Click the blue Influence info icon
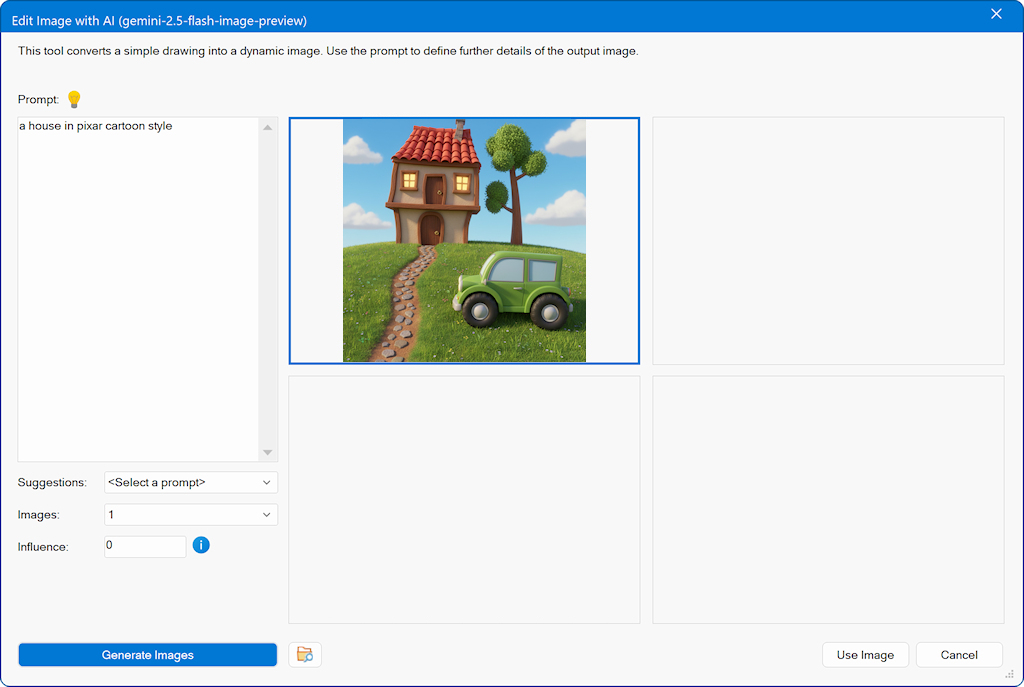Image resolution: width=1024 pixels, height=687 pixels. (201, 545)
